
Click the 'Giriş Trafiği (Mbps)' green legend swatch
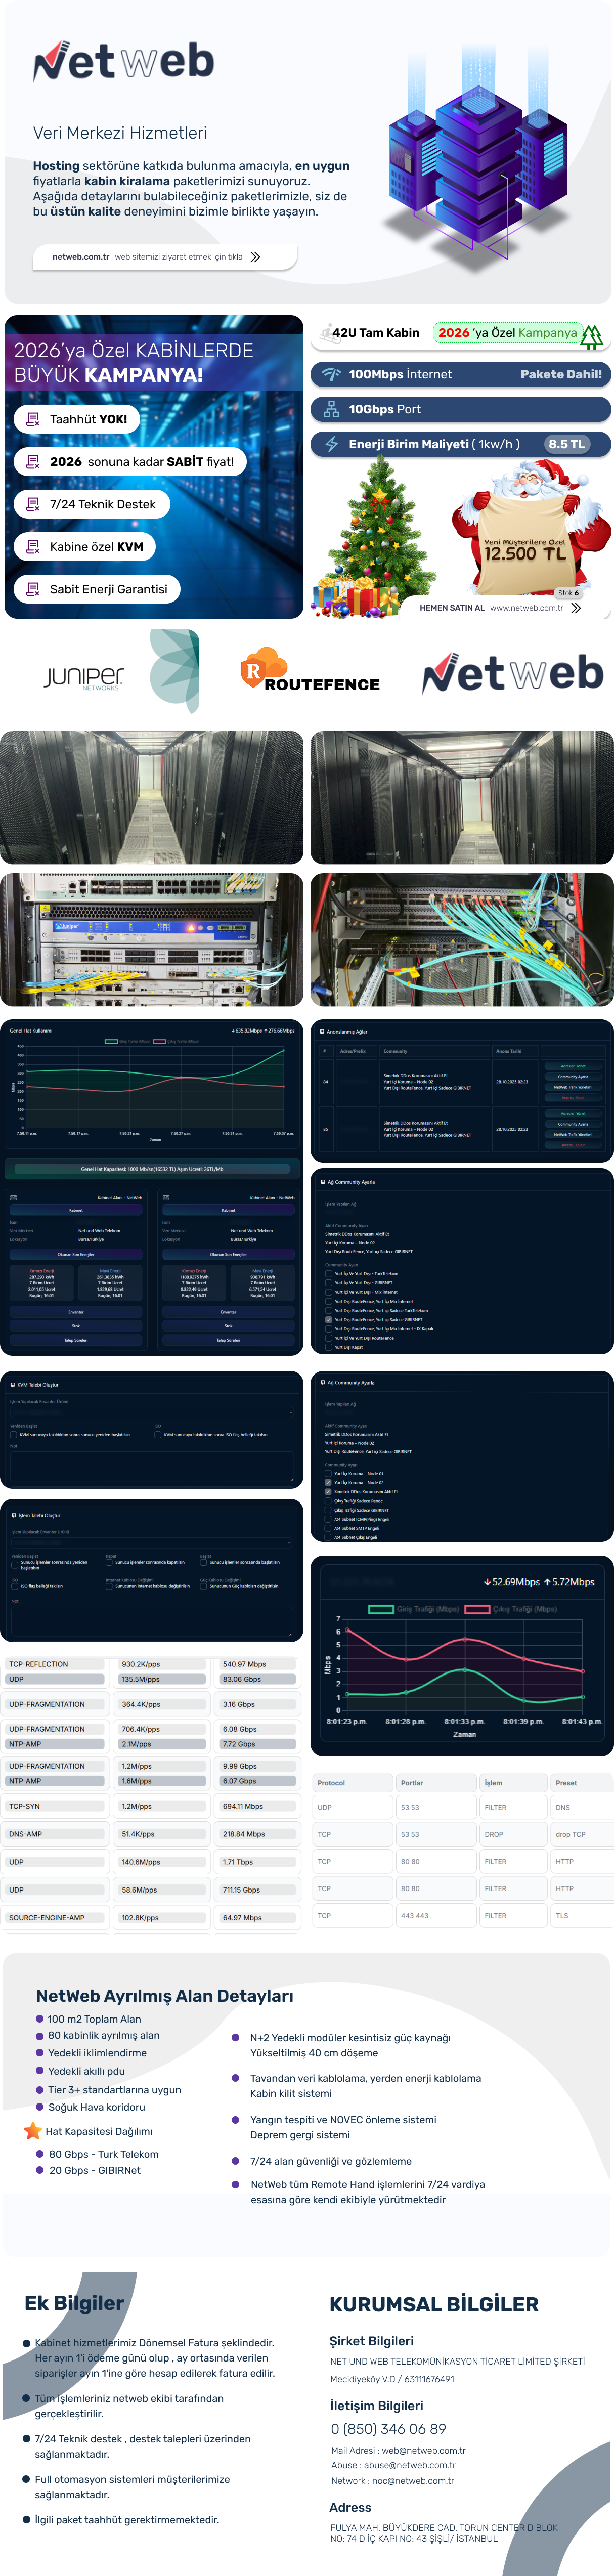click(x=381, y=1609)
